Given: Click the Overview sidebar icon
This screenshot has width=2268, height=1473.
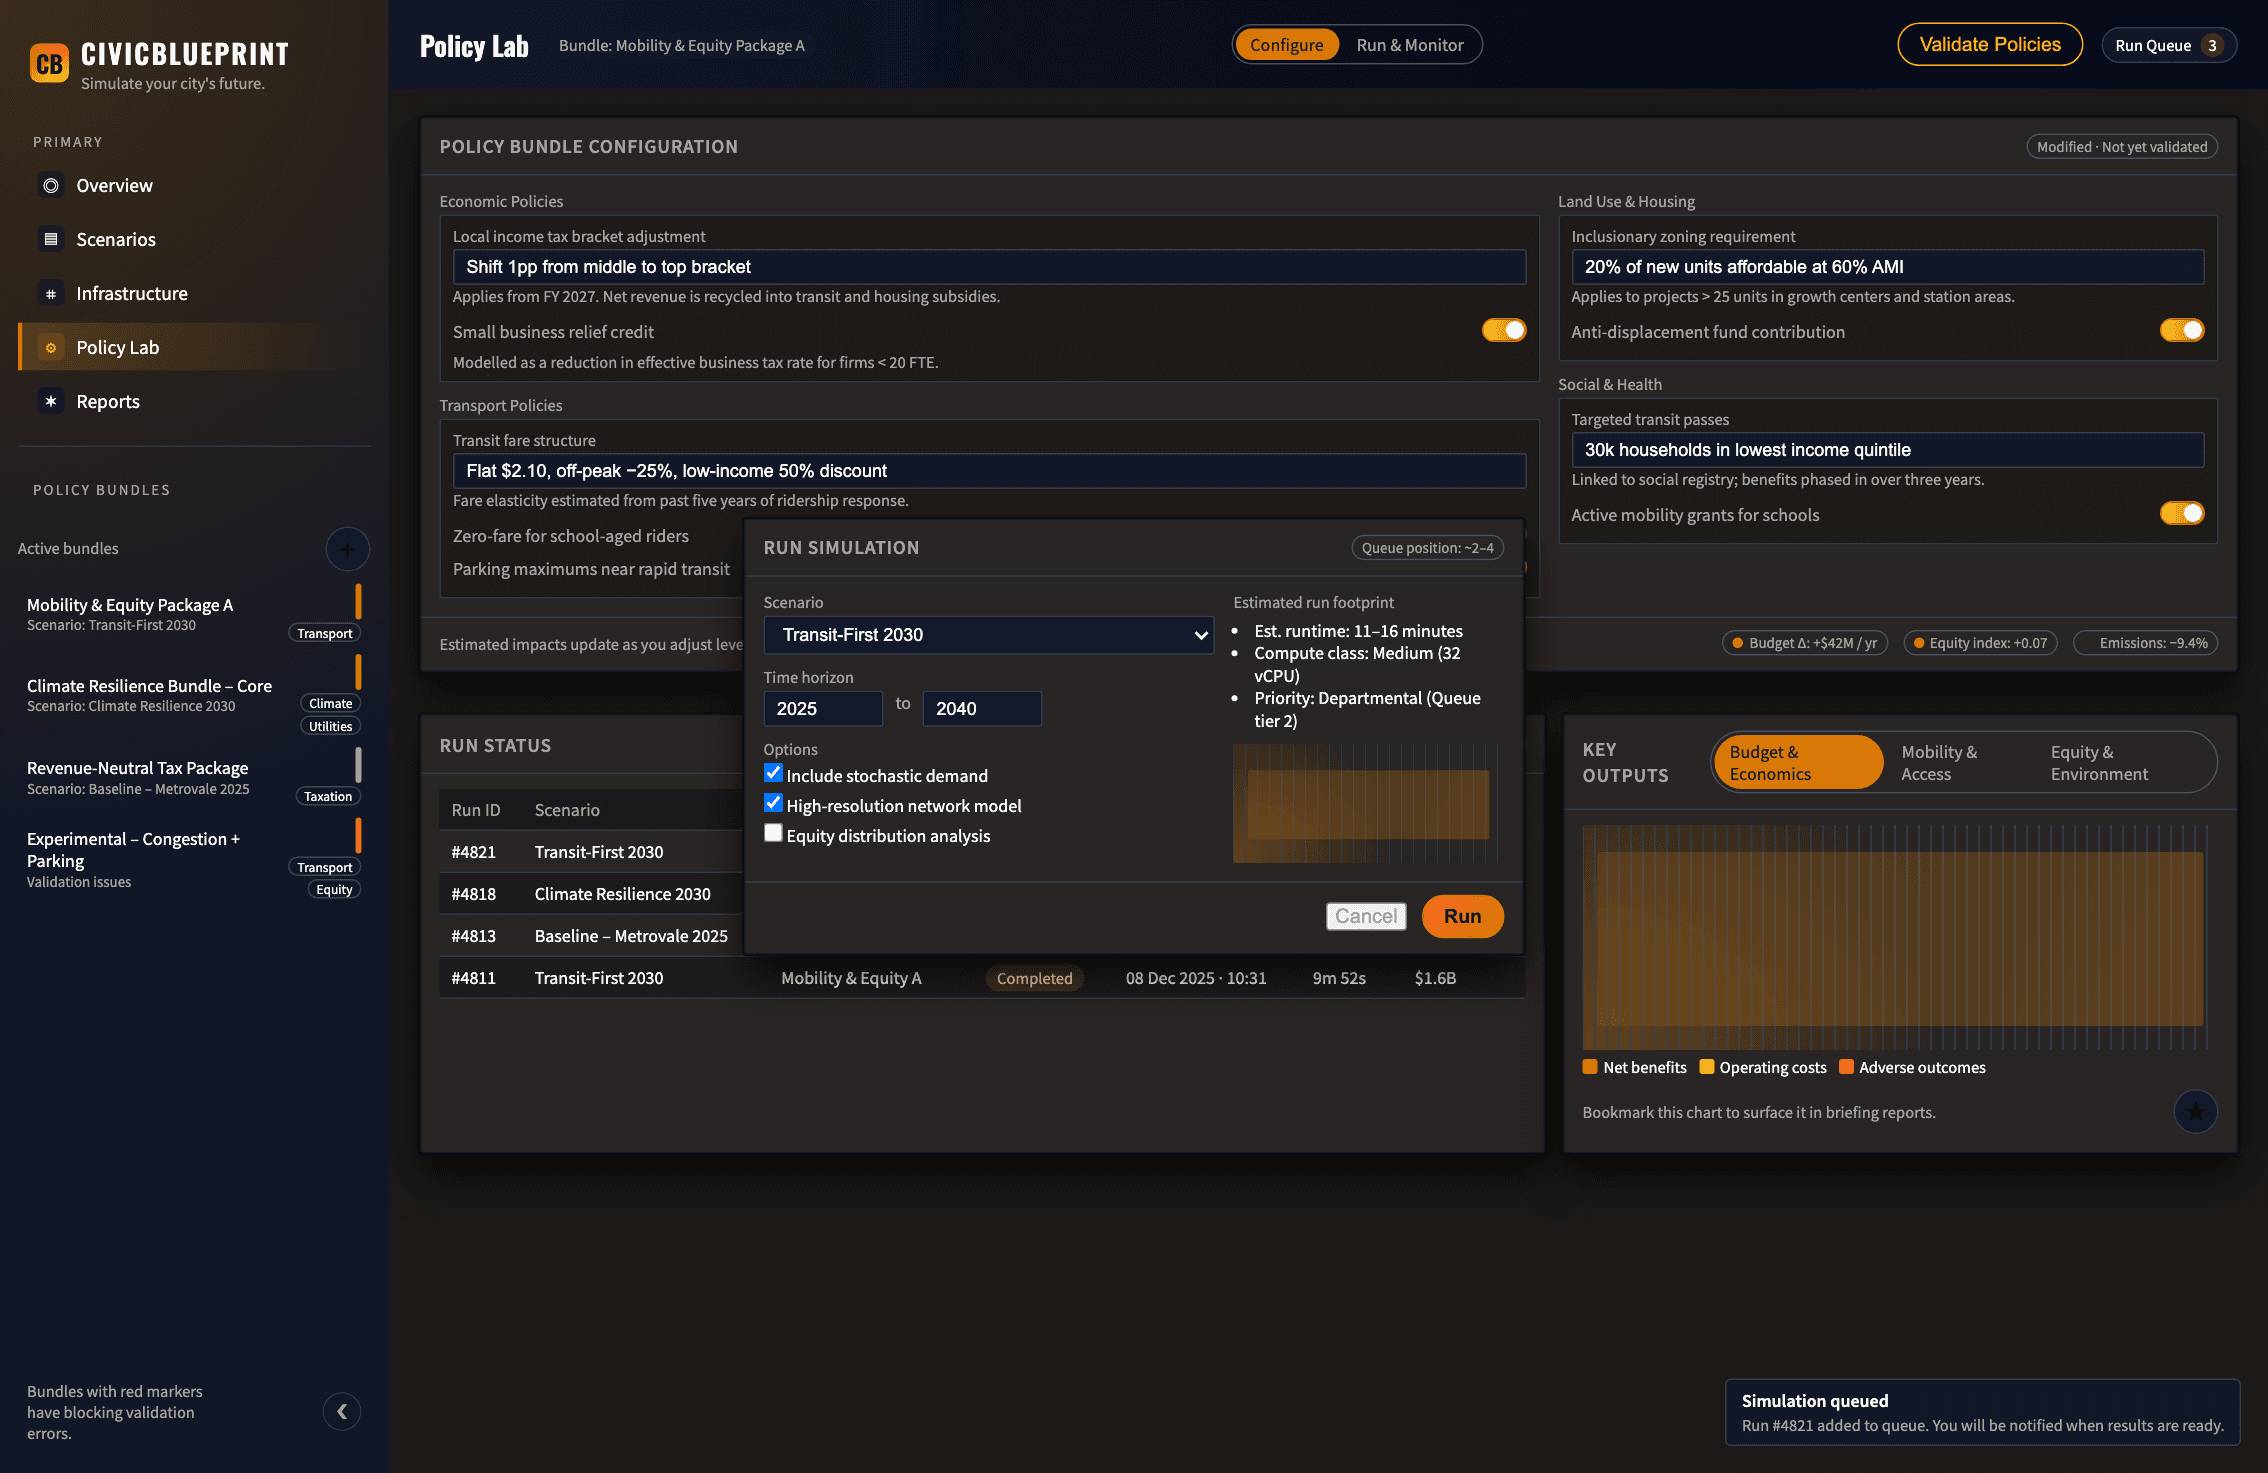Looking at the screenshot, I should pyautogui.click(x=51, y=186).
